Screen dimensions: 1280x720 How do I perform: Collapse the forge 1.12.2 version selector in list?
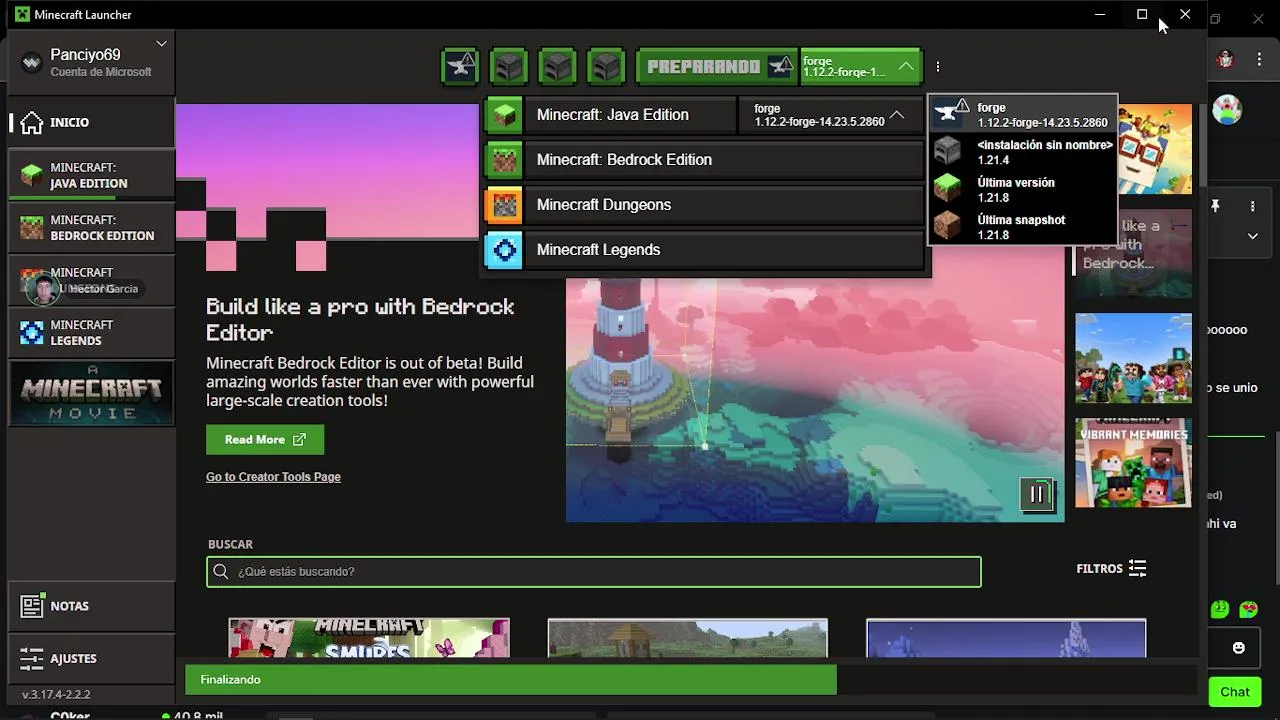click(897, 115)
